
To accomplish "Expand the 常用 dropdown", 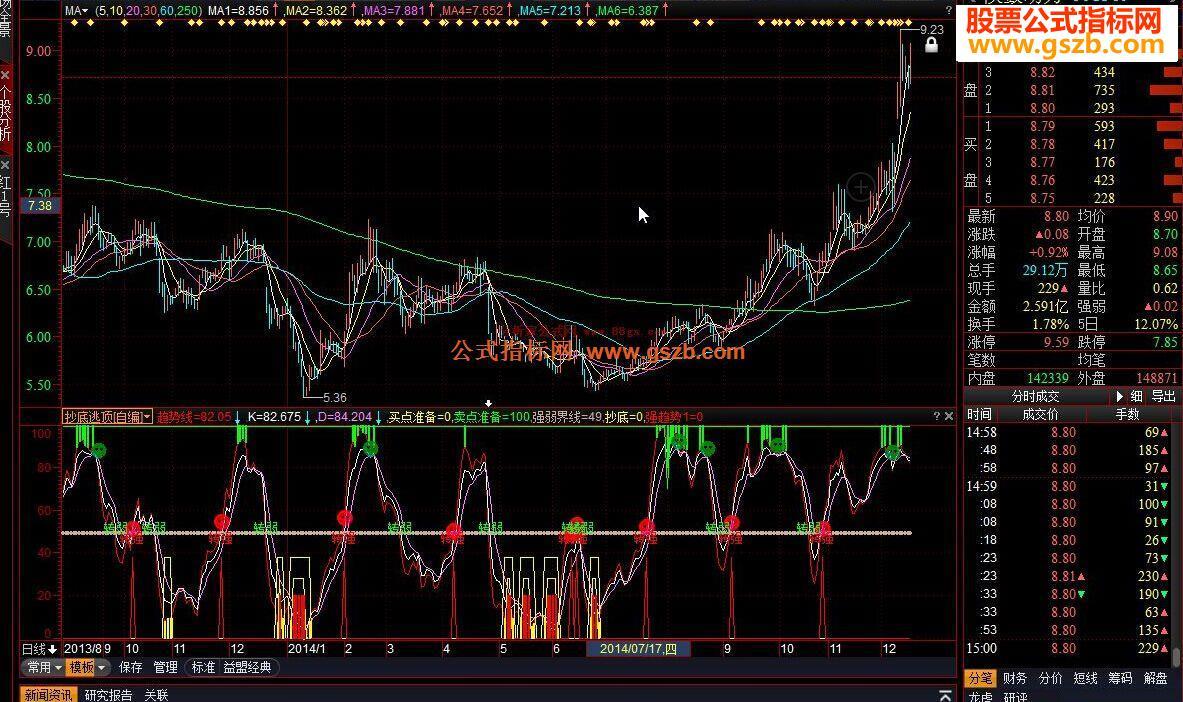I will [x=45, y=667].
